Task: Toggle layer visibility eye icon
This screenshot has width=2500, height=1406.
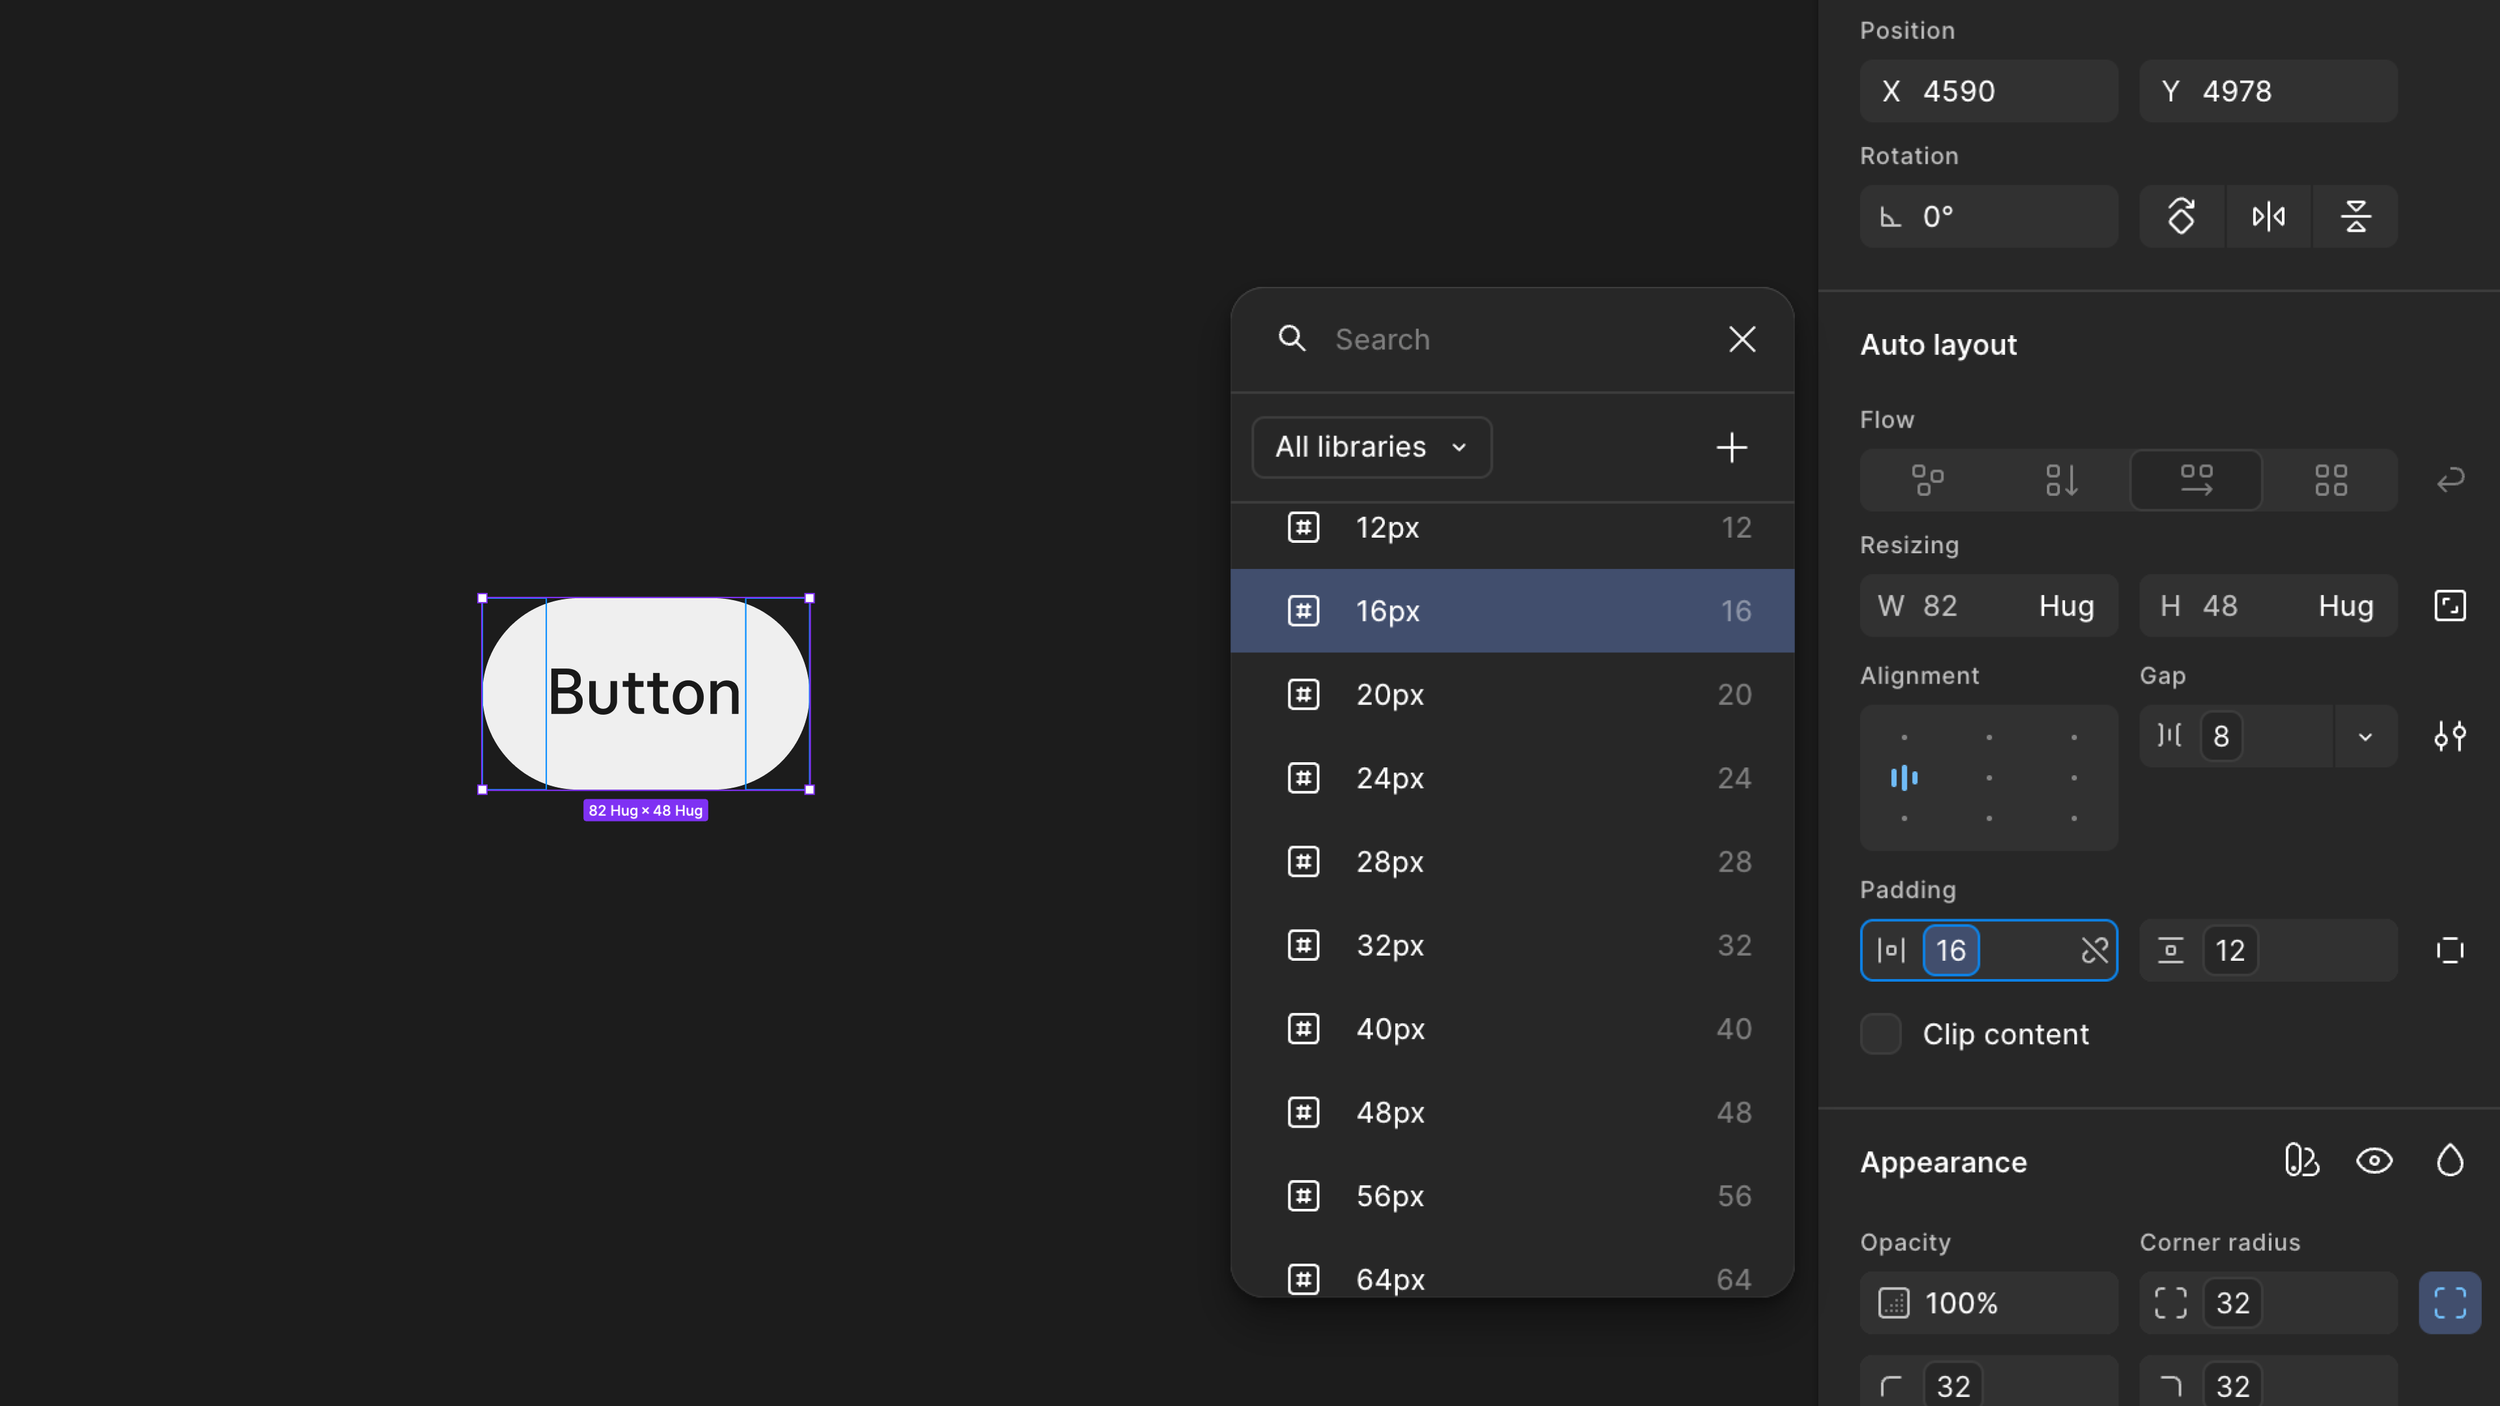Action: click(x=2374, y=1161)
